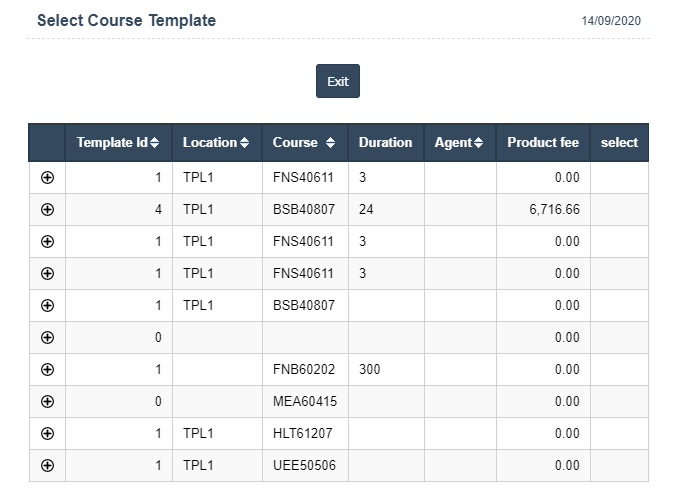The height and width of the screenshot is (494, 685).
Task: Expand the HLT61207 row plus icon
Action: click(47, 433)
